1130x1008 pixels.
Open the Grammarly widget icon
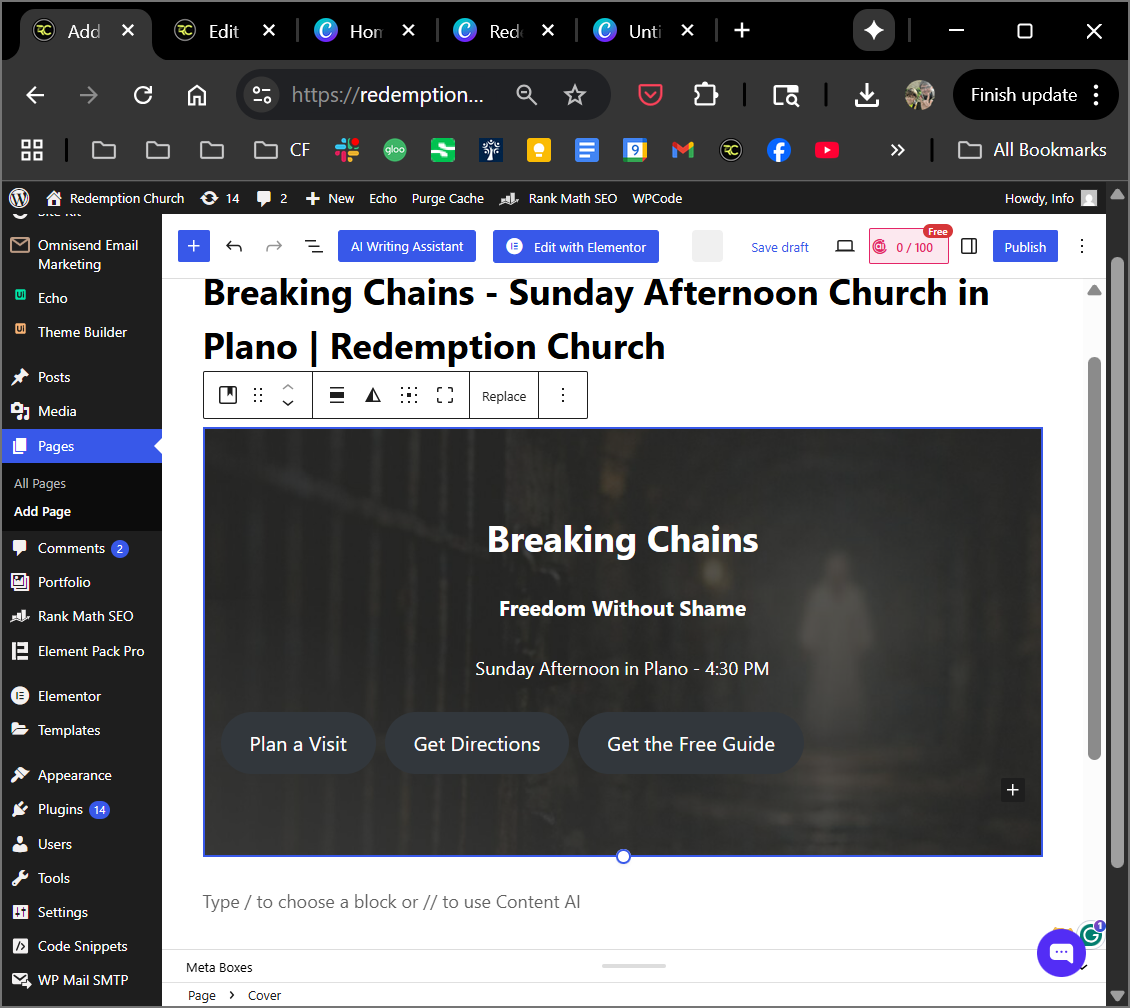pyautogui.click(x=1091, y=935)
